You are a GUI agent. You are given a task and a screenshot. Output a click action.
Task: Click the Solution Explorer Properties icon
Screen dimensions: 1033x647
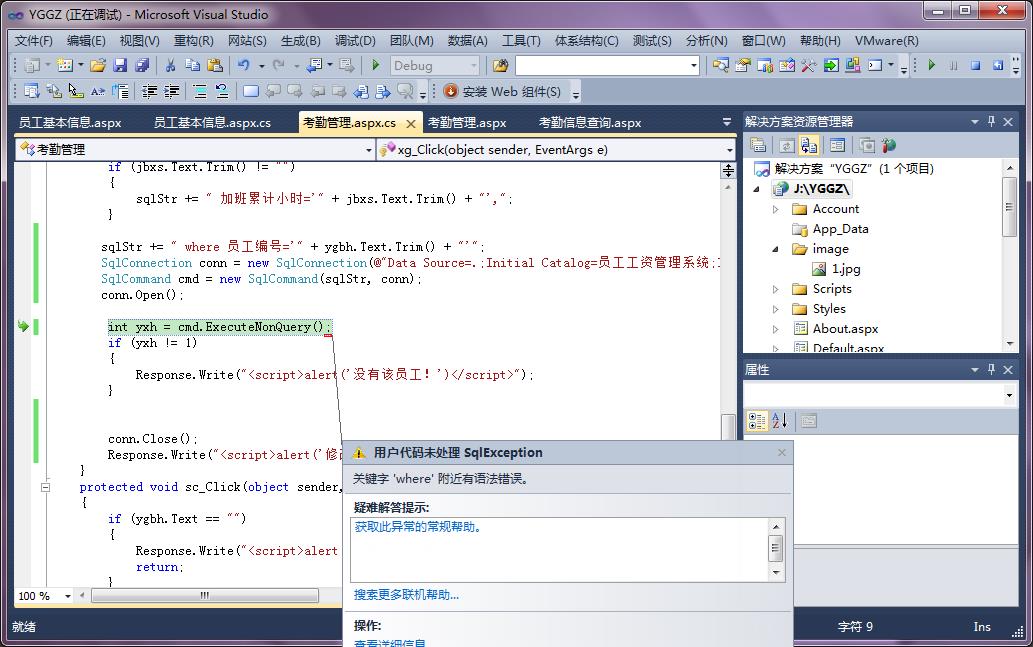click(758, 145)
